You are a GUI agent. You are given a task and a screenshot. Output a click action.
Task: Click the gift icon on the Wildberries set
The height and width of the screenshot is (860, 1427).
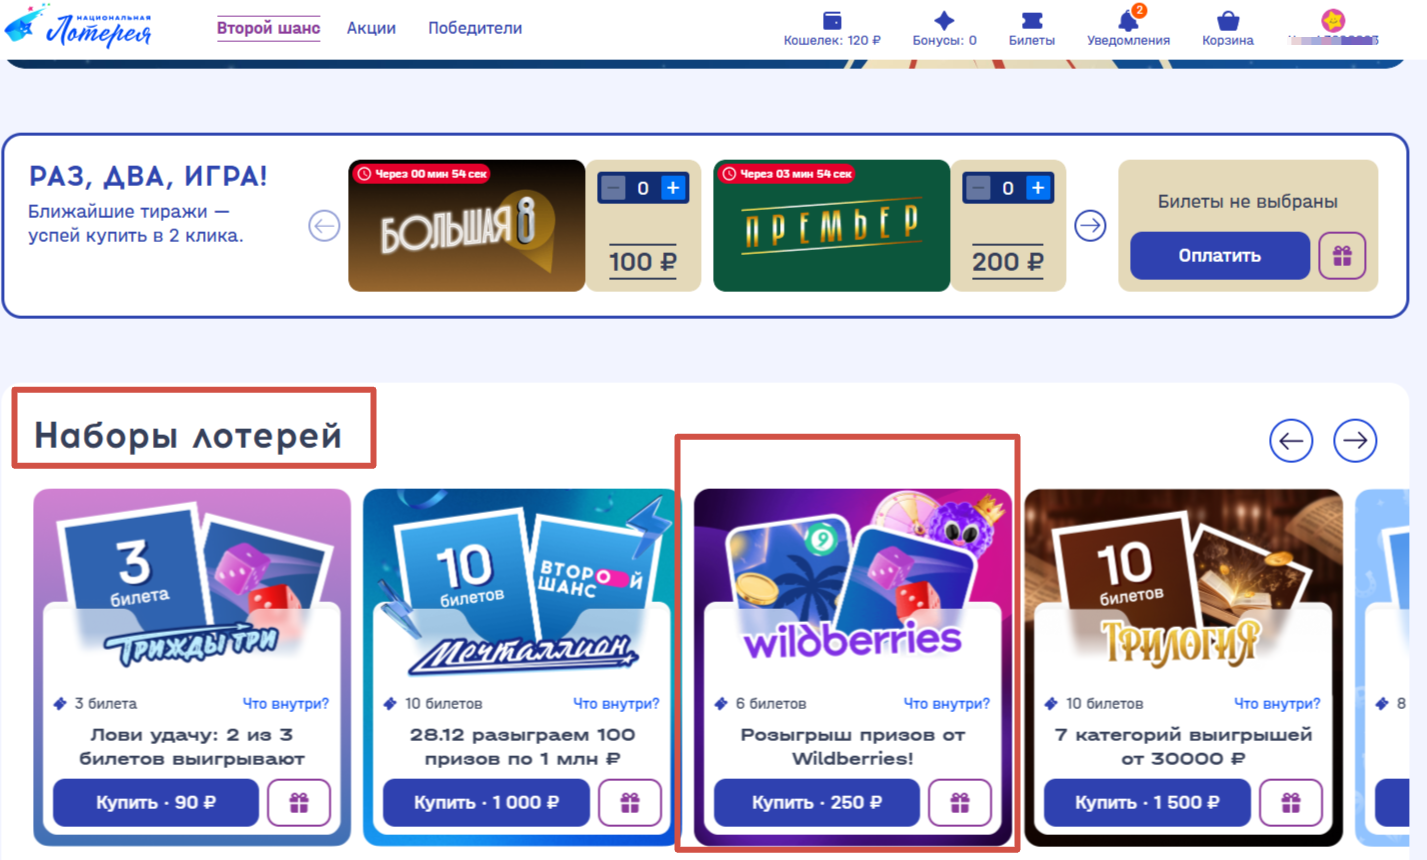tap(960, 802)
